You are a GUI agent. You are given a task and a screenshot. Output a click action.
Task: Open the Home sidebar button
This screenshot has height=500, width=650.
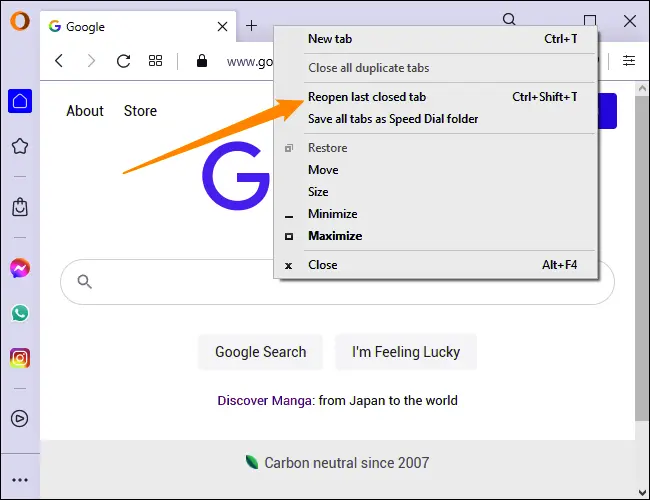click(20, 101)
